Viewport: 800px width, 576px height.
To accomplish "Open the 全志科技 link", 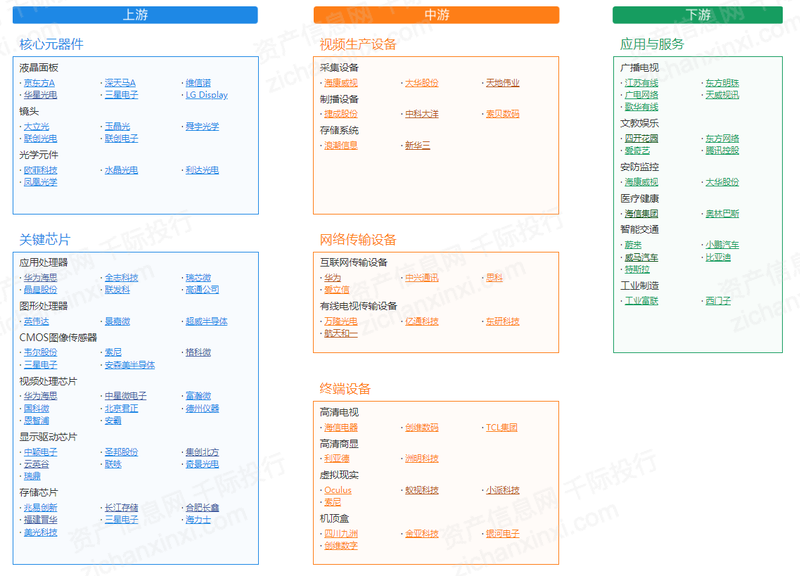I will [x=121, y=278].
